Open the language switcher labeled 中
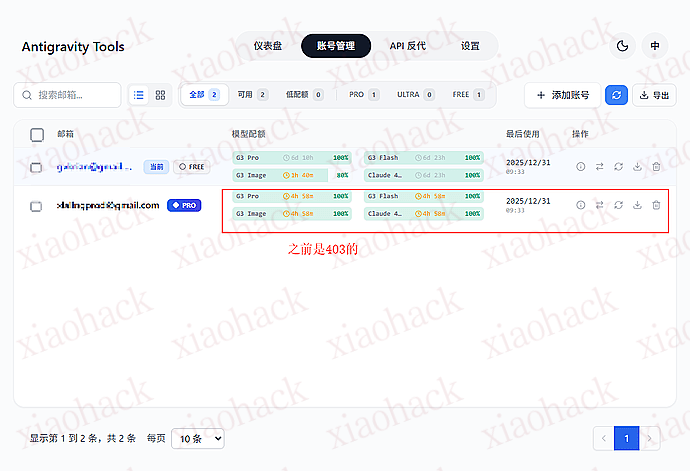This screenshot has height=471, width=690. coord(655,46)
